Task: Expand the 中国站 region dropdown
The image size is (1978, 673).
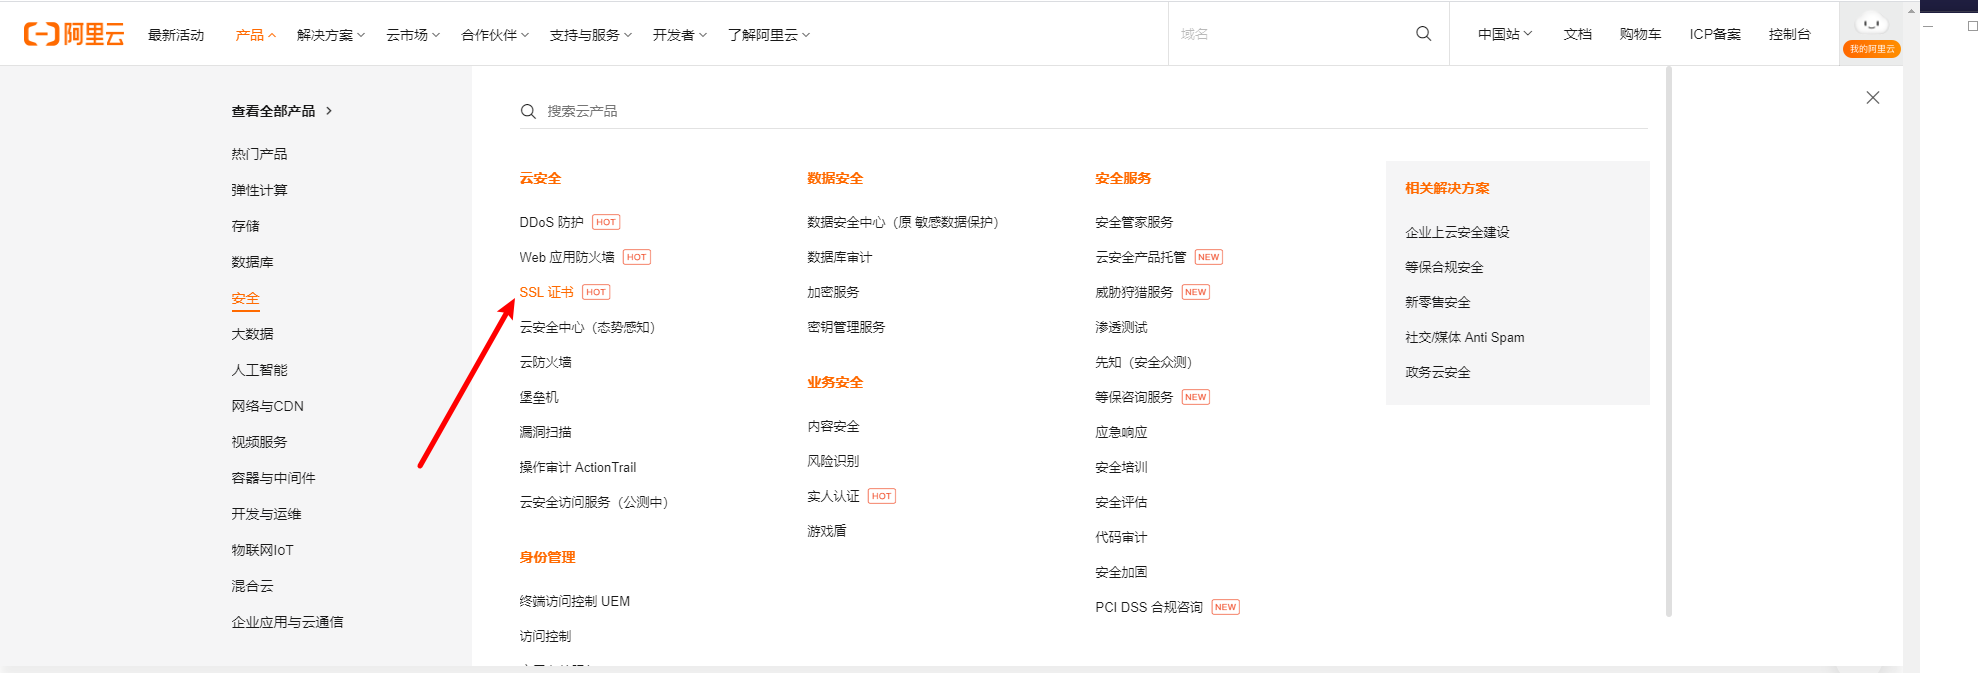Action: (1504, 34)
